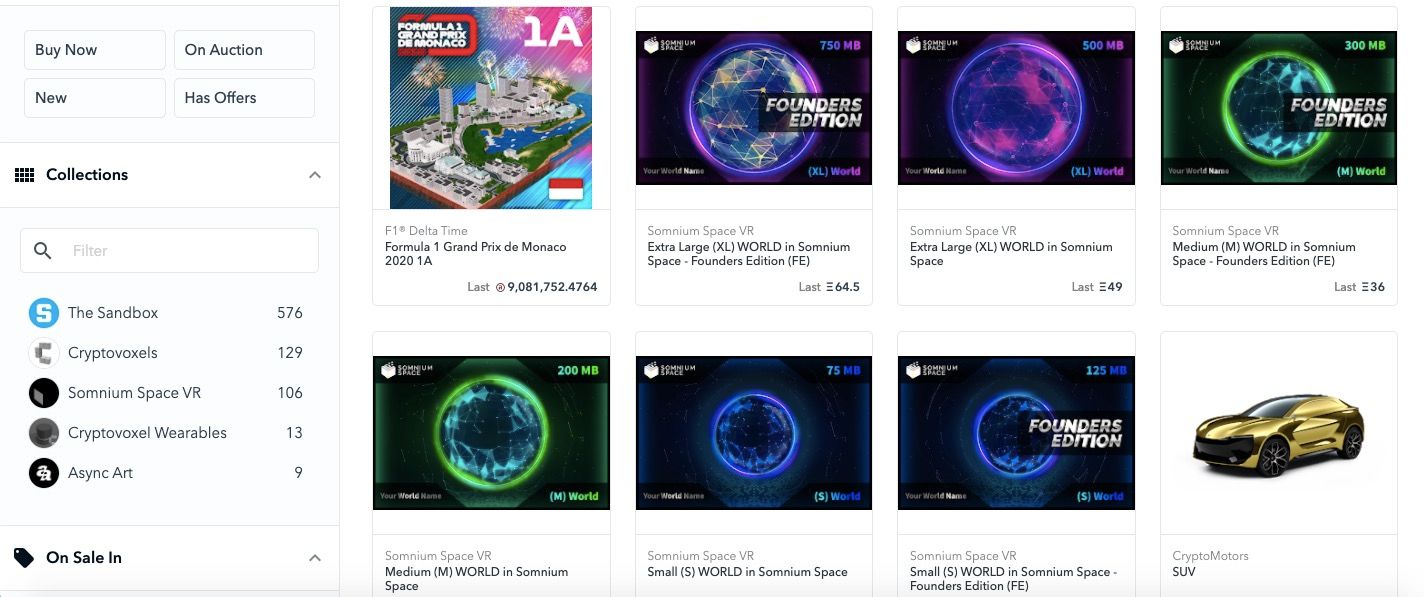
Task: Click the Cryptovoxels collection icon
Action: coord(44,353)
